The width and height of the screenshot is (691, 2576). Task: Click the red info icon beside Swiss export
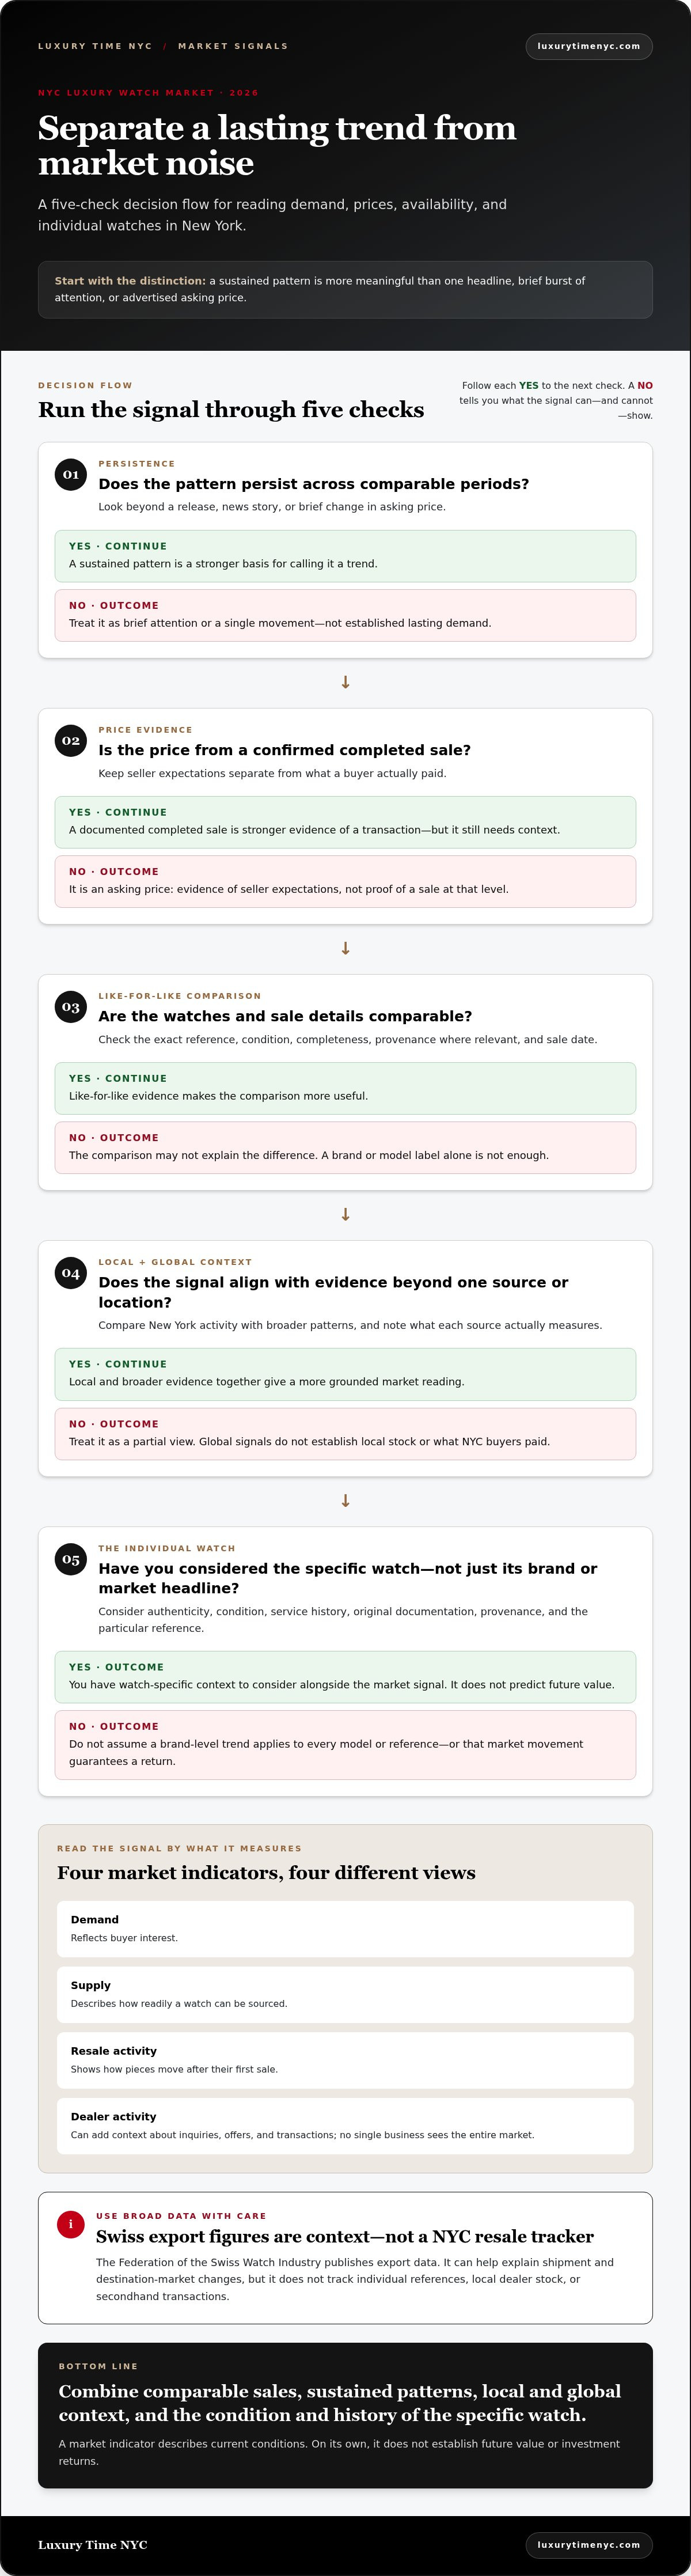coord(70,2224)
